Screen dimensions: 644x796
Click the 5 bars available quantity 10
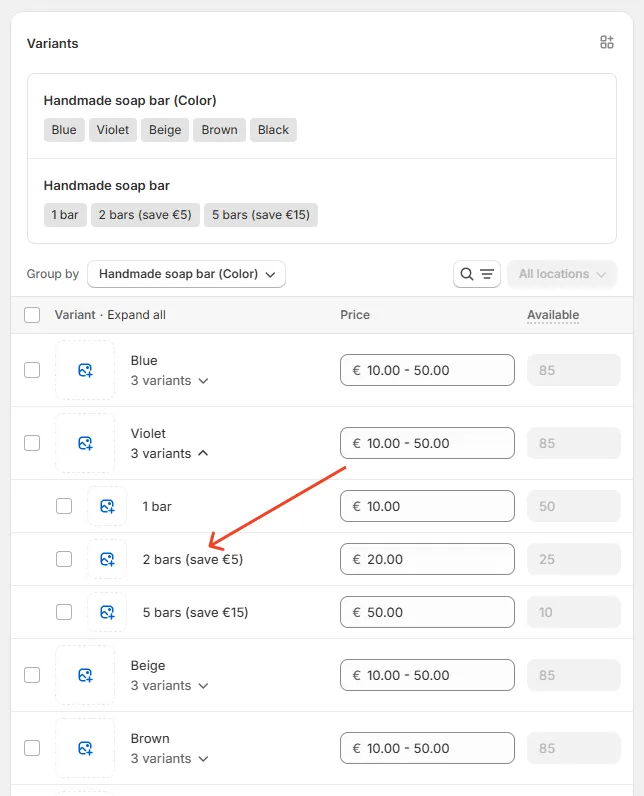574,612
